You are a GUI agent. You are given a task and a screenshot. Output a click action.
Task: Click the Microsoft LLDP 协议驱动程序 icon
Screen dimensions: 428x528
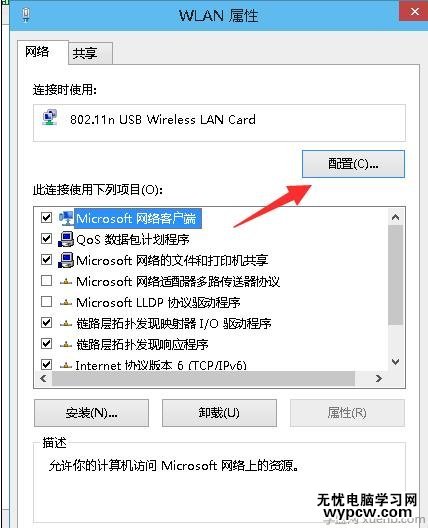pos(66,302)
